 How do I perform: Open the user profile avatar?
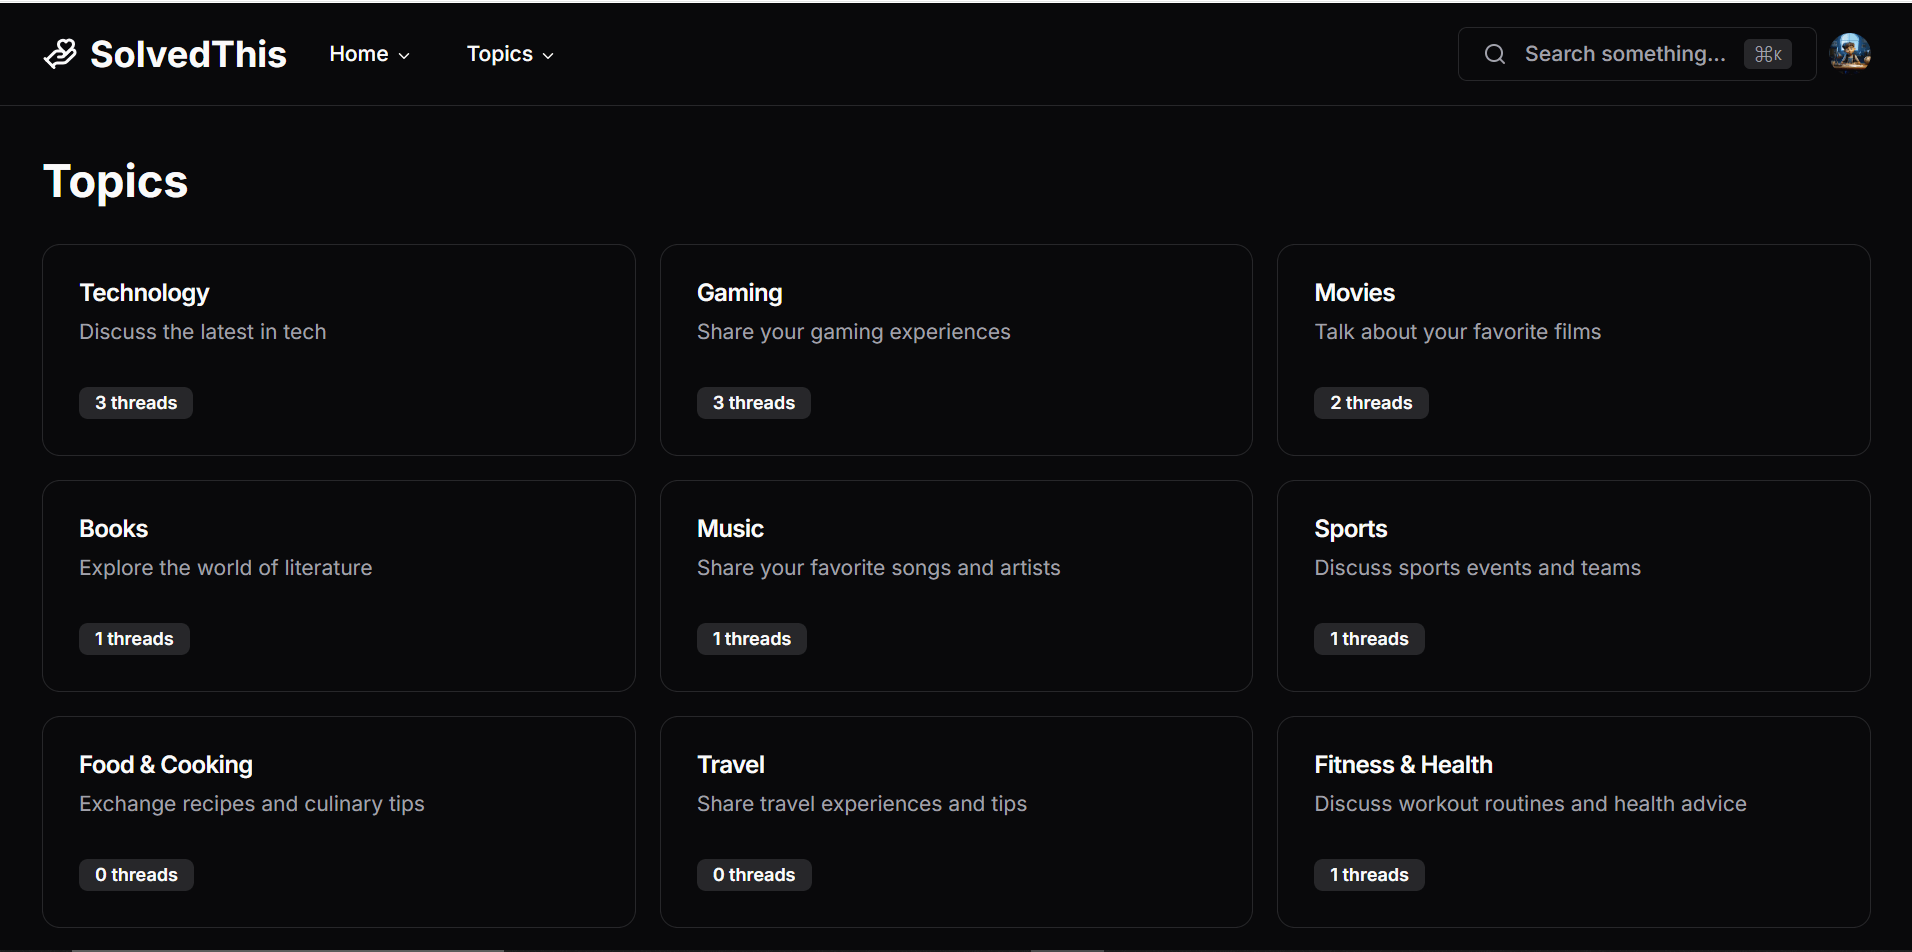click(1849, 53)
